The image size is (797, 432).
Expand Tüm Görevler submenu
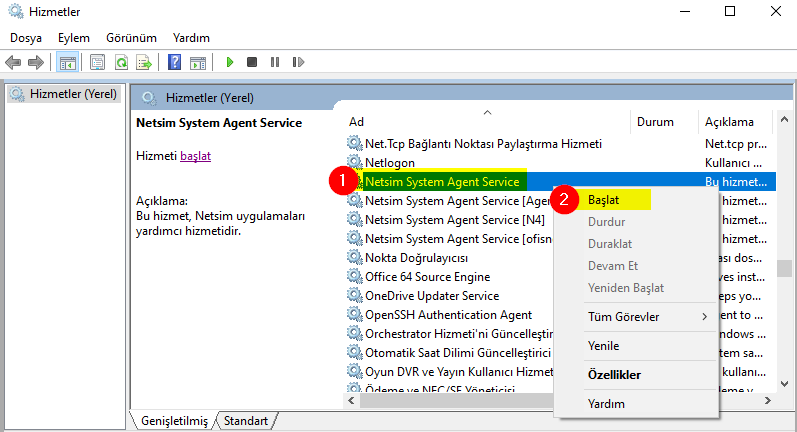[635, 317]
